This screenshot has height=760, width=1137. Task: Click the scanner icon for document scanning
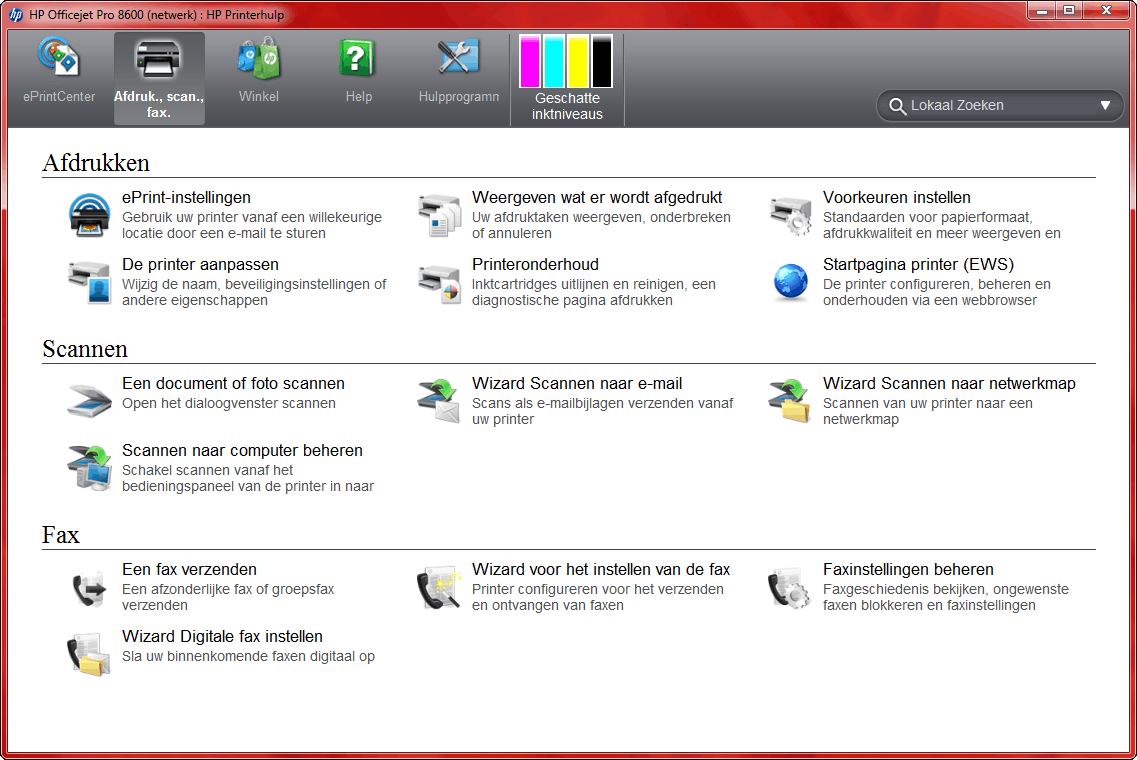[x=89, y=400]
